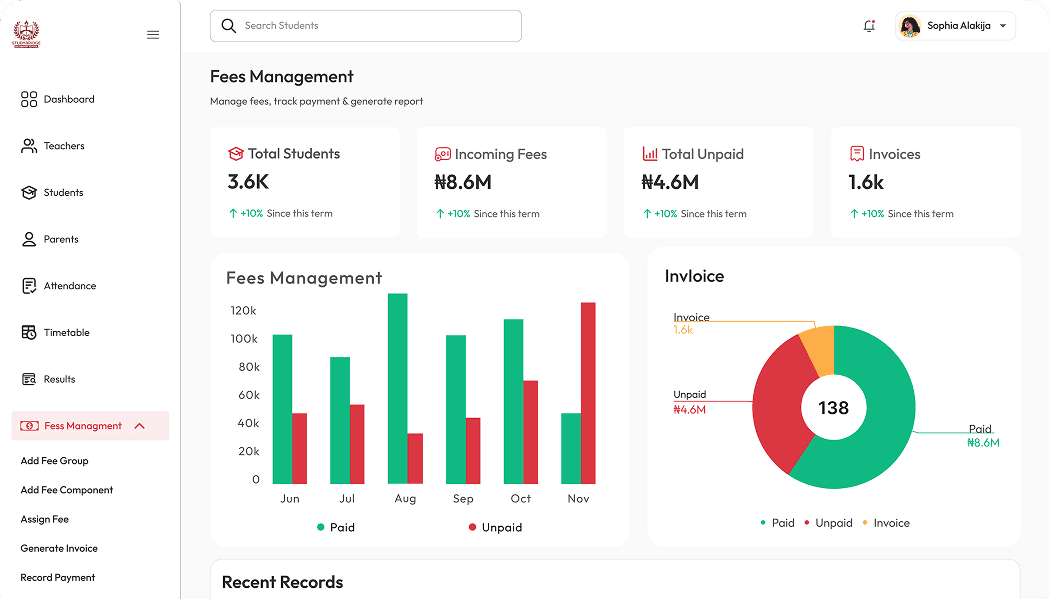This screenshot has width=1050, height=599.
Task: Select the Teachers sidebar icon
Action: [x=28, y=145]
